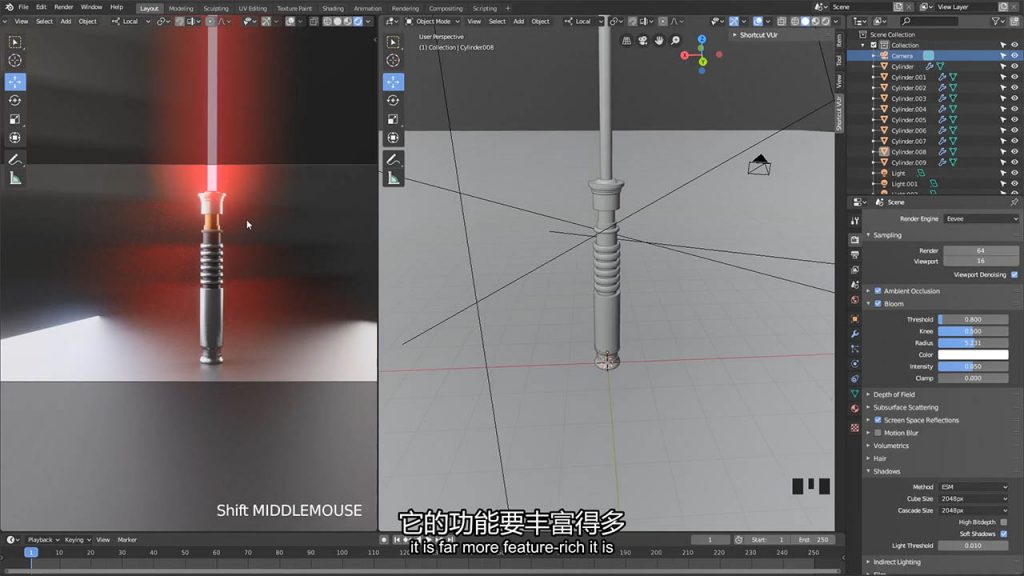This screenshot has width=1024, height=576.
Task: Click the End frame 250 field
Action: pyautogui.click(x=814, y=540)
